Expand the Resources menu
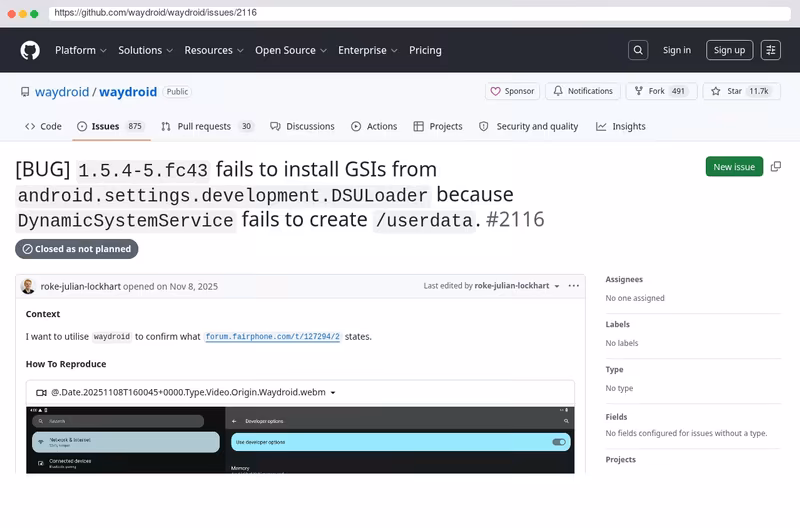This screenshot has width=800, height=528. 214,50
